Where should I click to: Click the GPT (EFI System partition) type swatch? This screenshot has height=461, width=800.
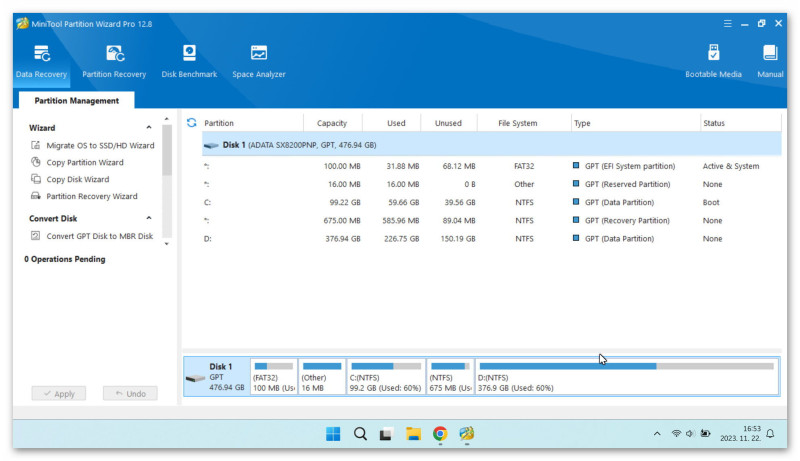pyautogui.click(x=576, y=165)
